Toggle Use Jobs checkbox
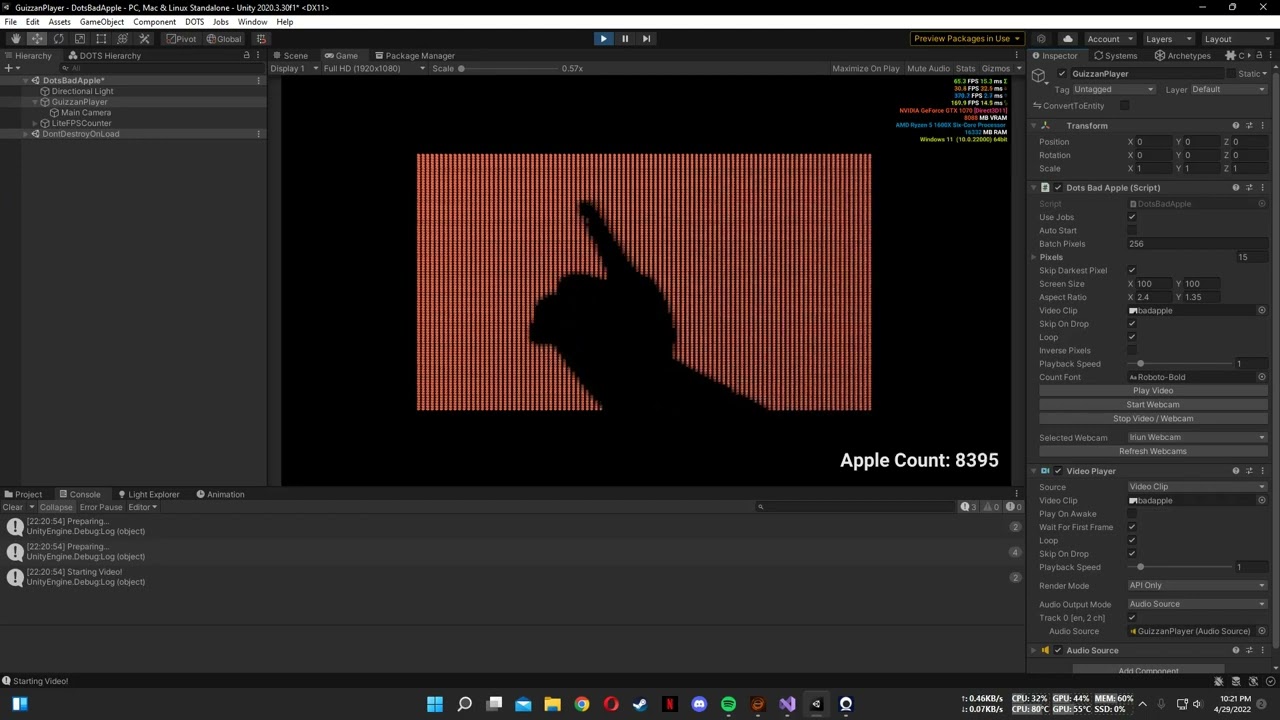The image size is (1280, 720). click(x=1132, y=217)
